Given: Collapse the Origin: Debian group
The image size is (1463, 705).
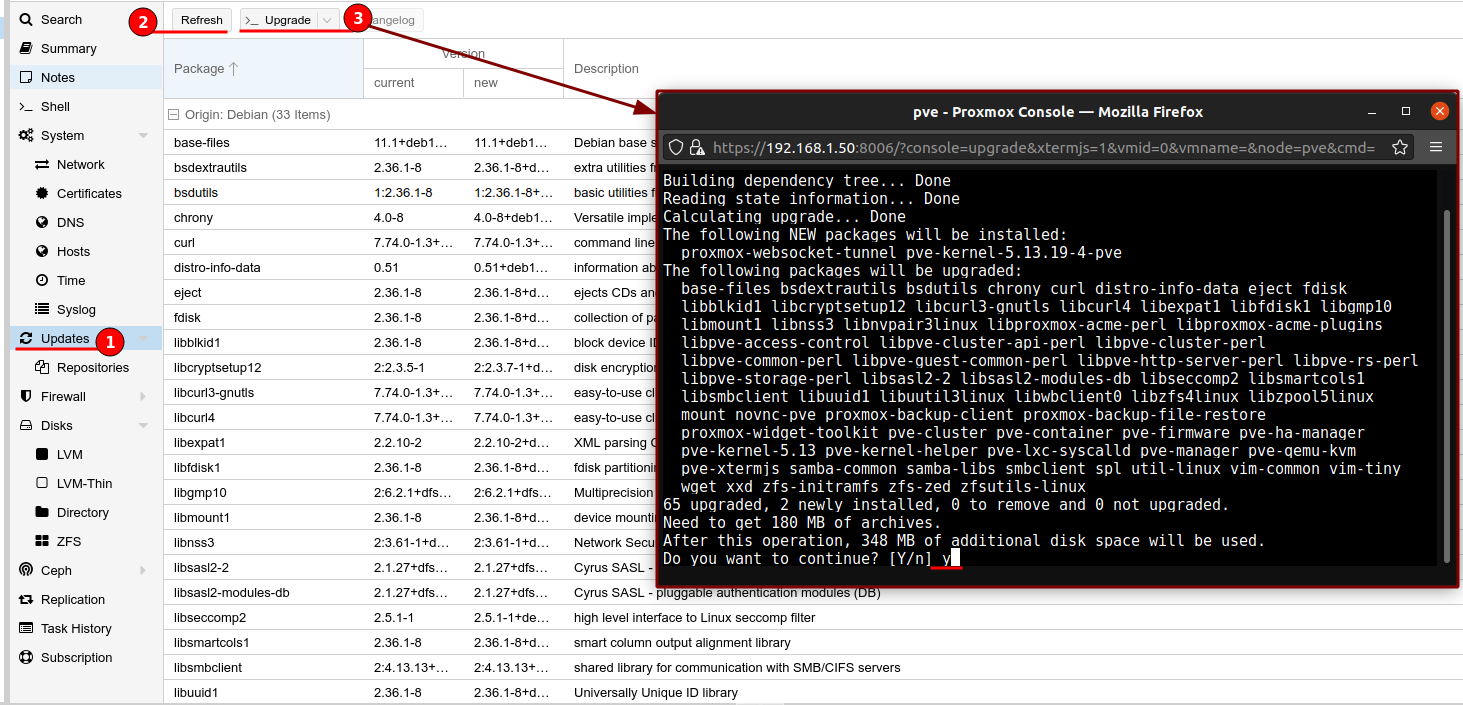Looking at the screenshot, I should click(173, 115).
